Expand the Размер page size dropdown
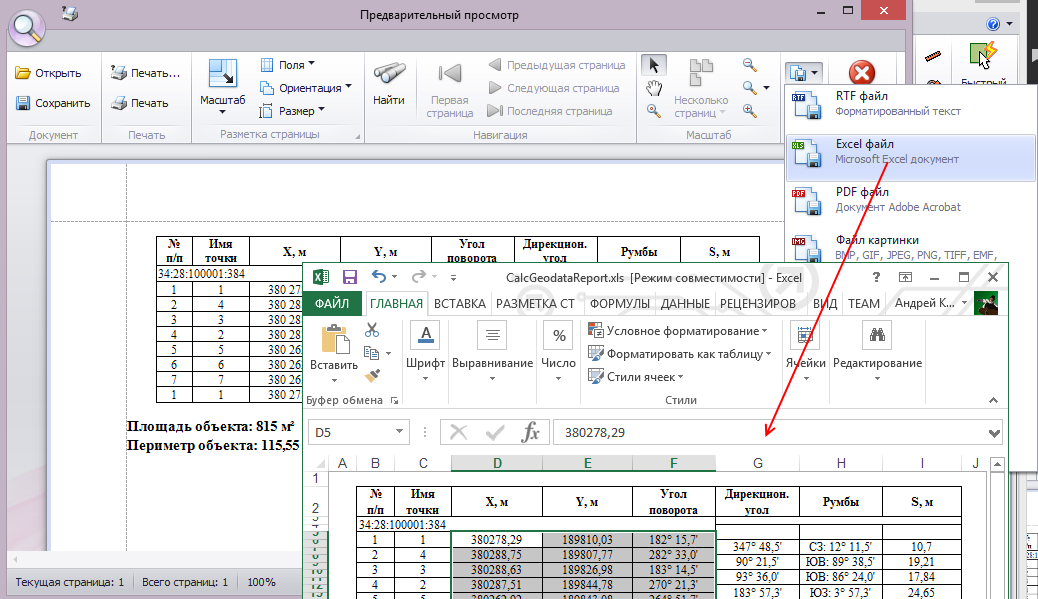 pos(293,111)
